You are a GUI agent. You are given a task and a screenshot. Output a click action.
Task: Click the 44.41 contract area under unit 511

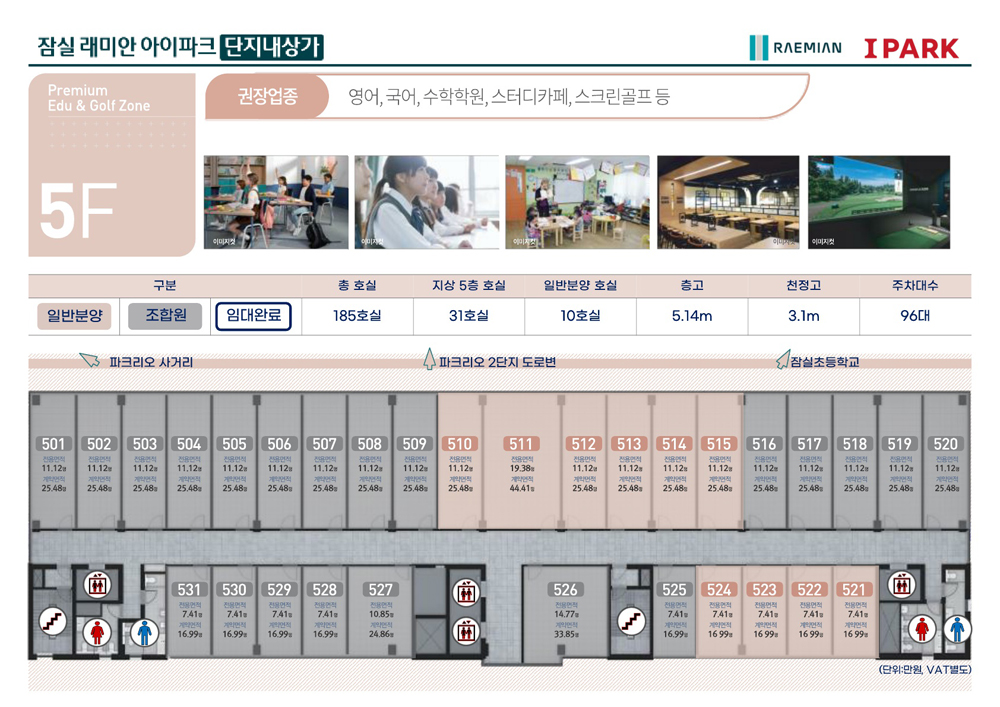(x=522, y=488)
